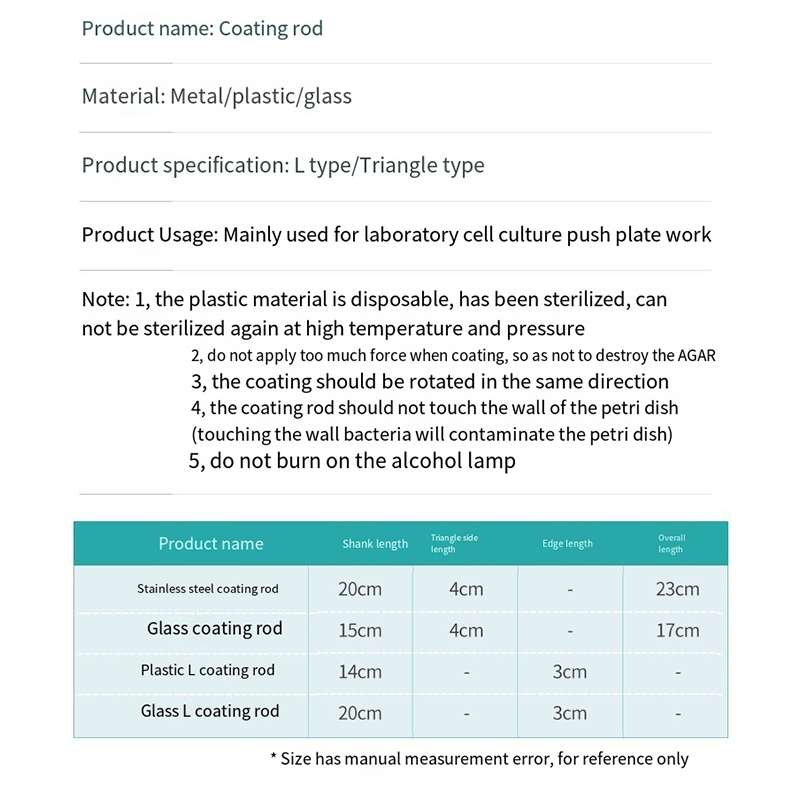Click the 23cm overall length cell
This screenshot has height=800, width=800.
pos(677,589)
